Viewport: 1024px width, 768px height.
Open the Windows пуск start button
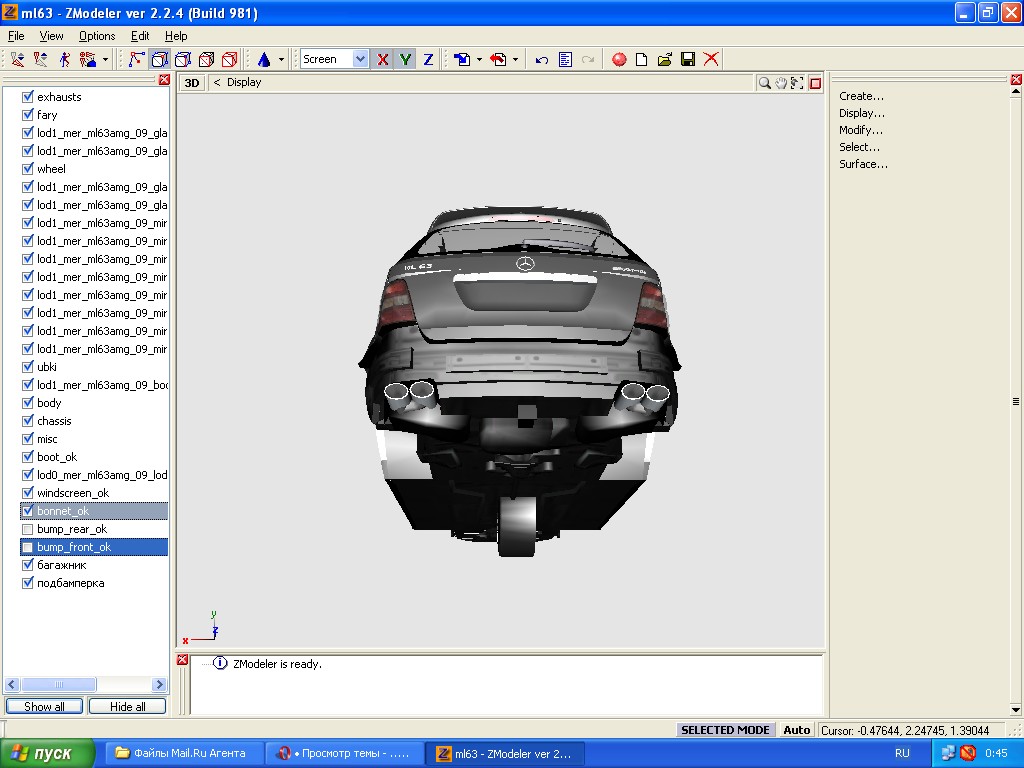coord(47,754)
